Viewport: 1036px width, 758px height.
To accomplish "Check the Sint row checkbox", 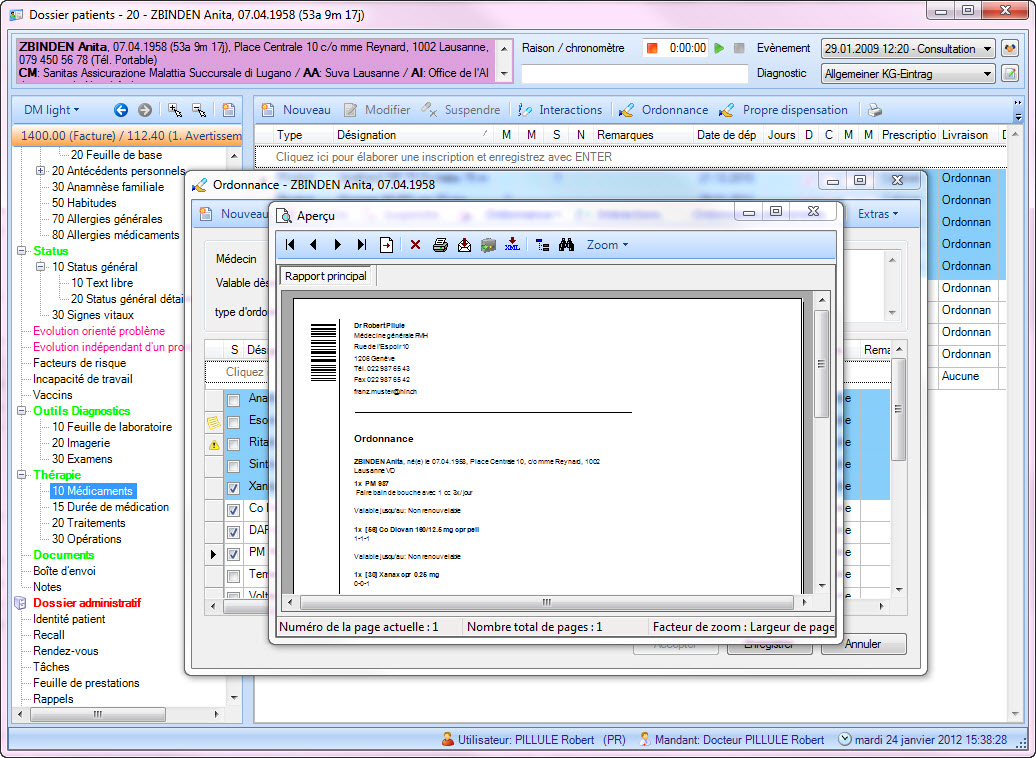I will (x=233, y=467).
